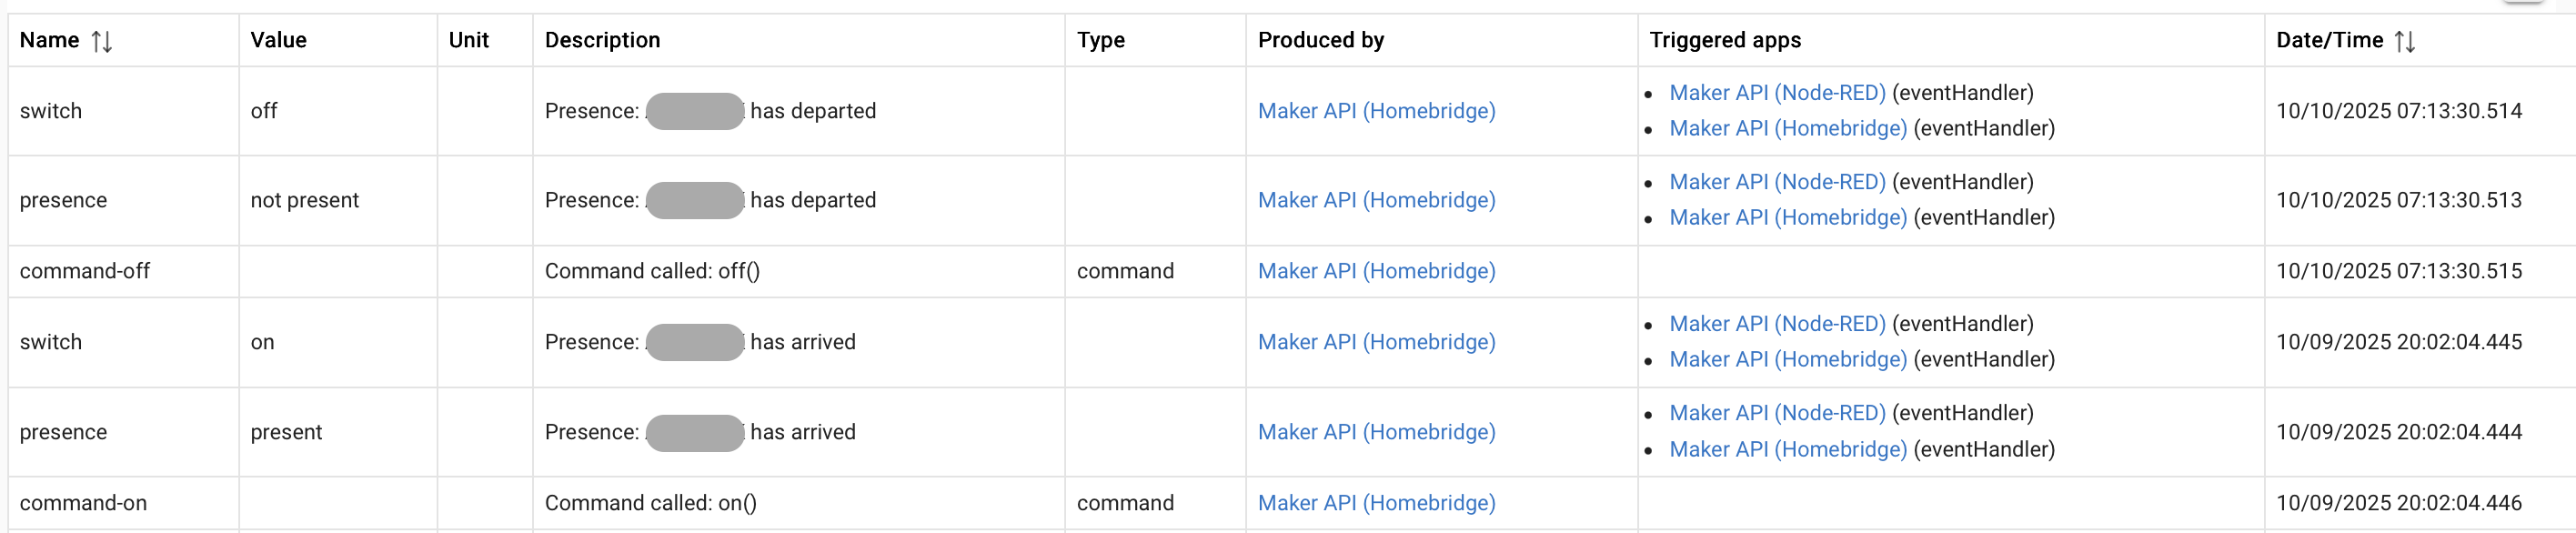The image size is (2576, 533).
Task: Click the Description column header
Action: tap(602, 40)
